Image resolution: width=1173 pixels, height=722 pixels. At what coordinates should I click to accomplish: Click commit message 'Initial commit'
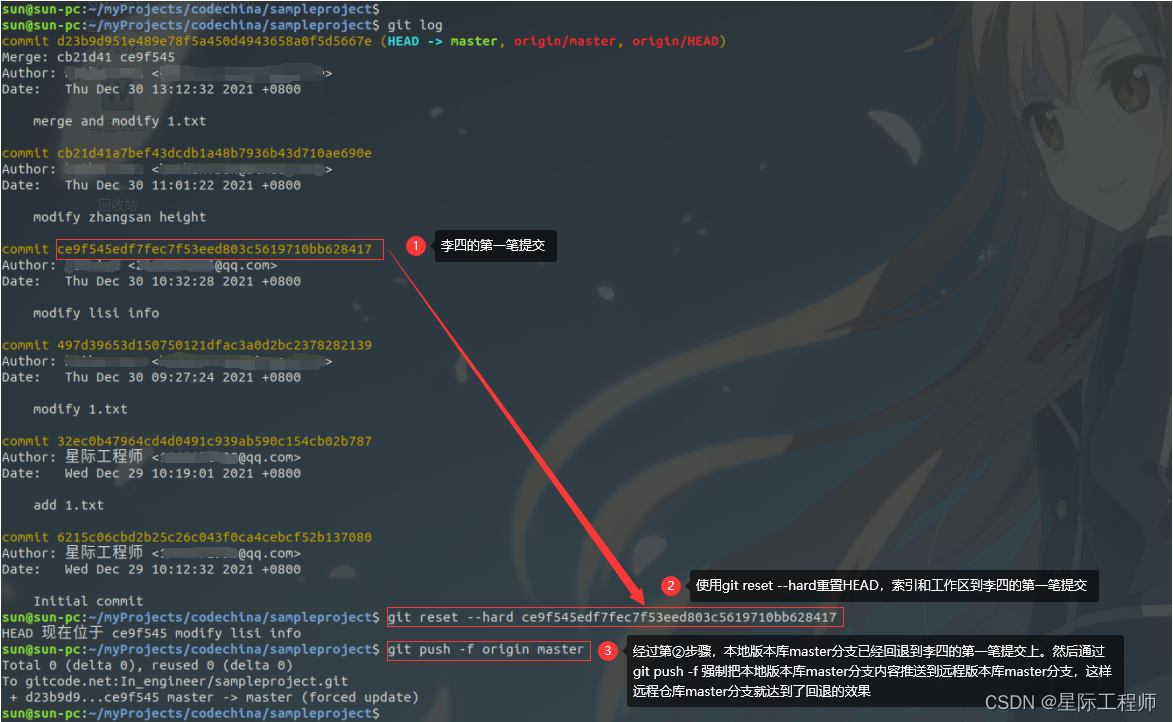(88, 601)
